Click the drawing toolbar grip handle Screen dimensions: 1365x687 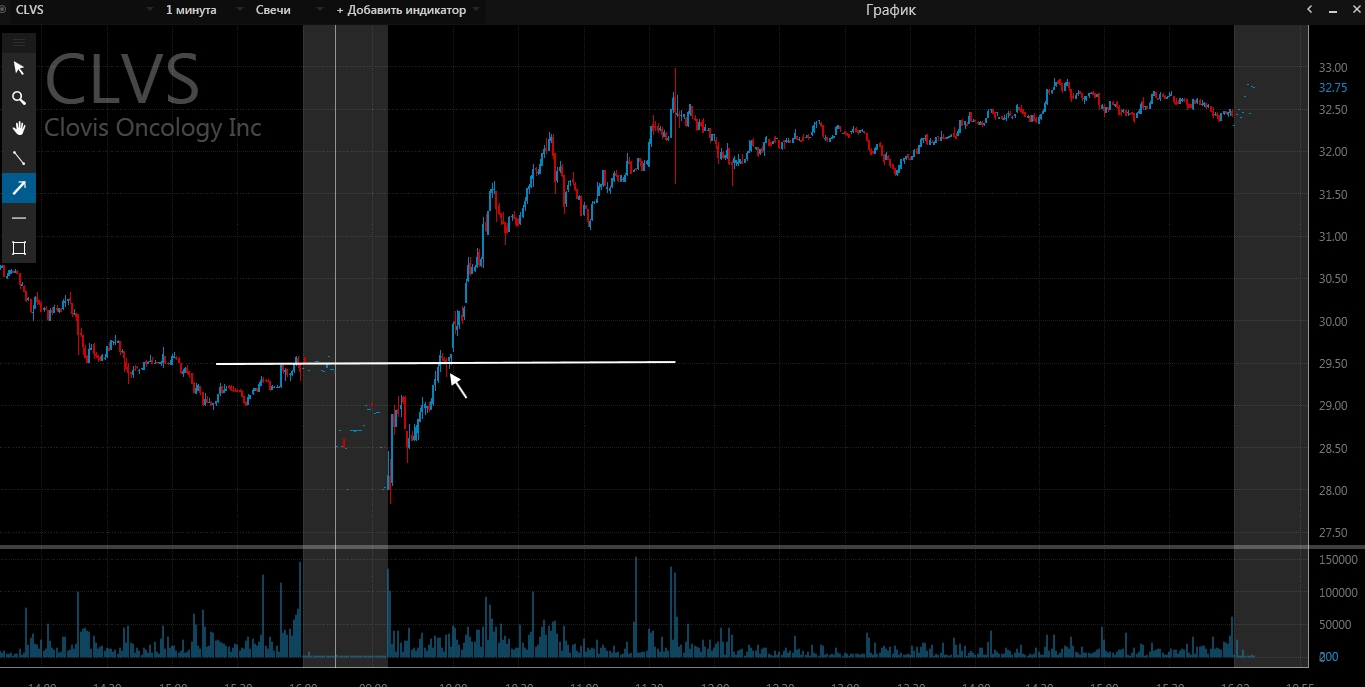pyautogui.click(x=18, y=42)
